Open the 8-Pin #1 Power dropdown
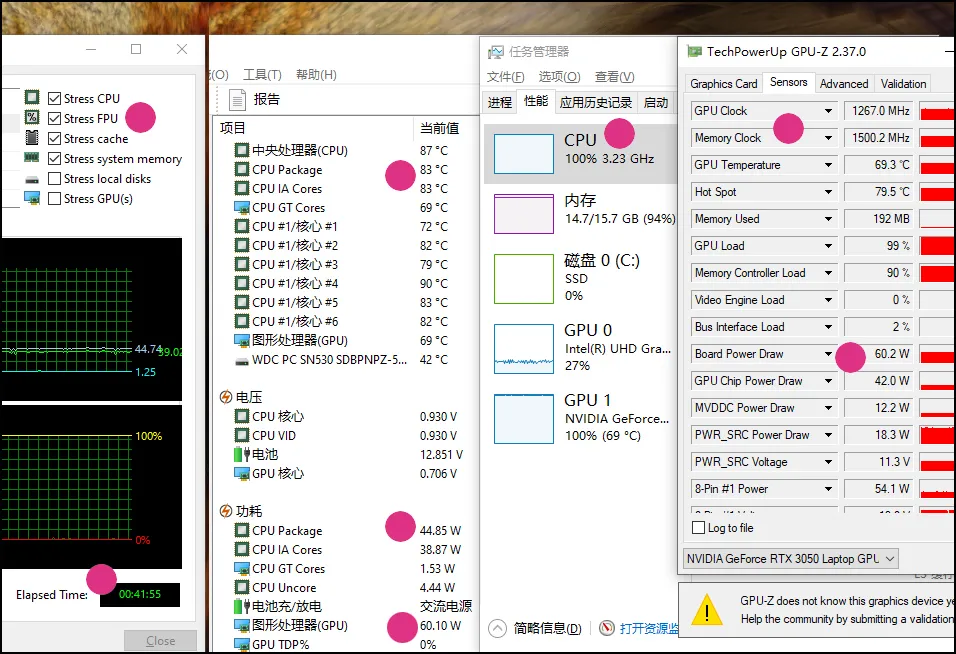The height and width of the screenshot is (654, 956). [828, 489]
